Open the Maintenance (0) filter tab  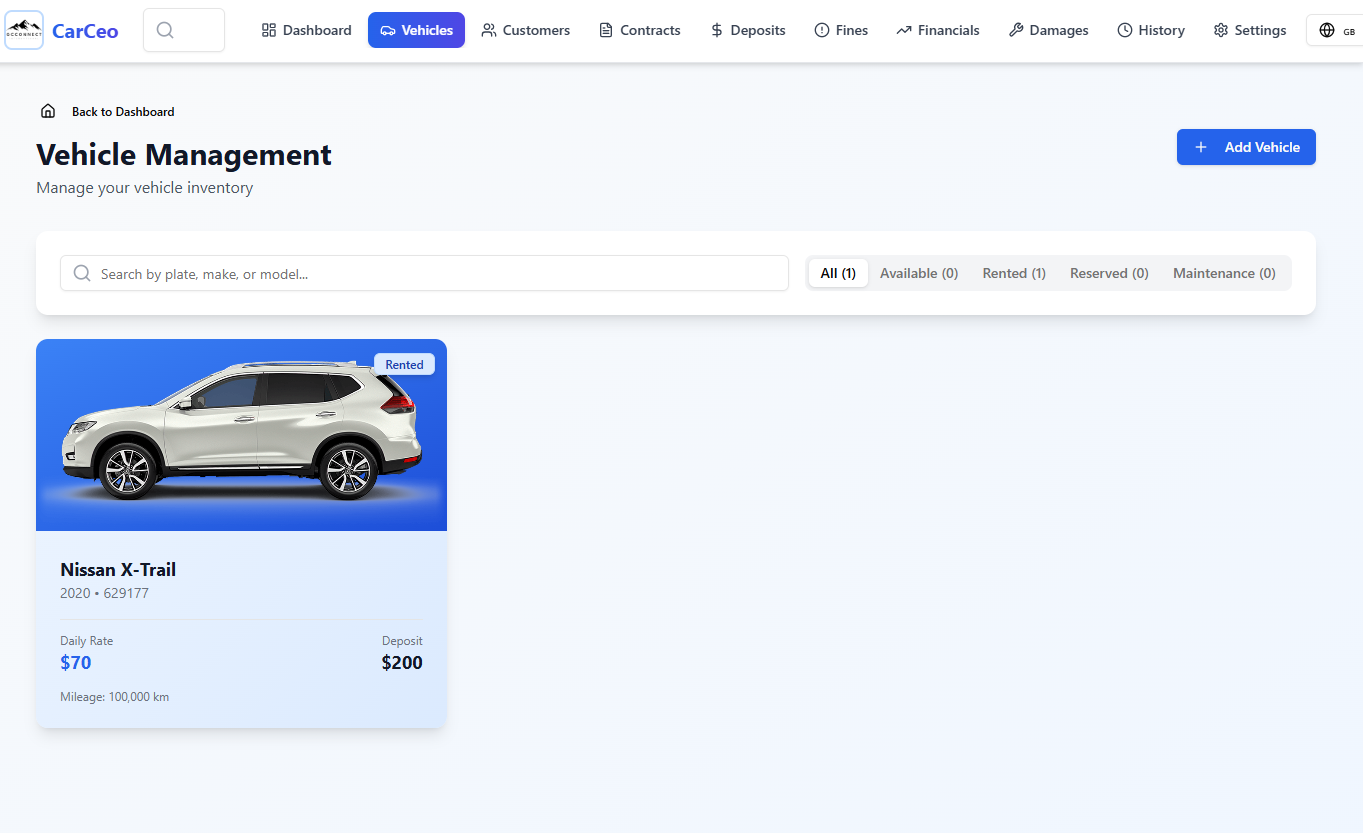click(x=1223, y=272)
